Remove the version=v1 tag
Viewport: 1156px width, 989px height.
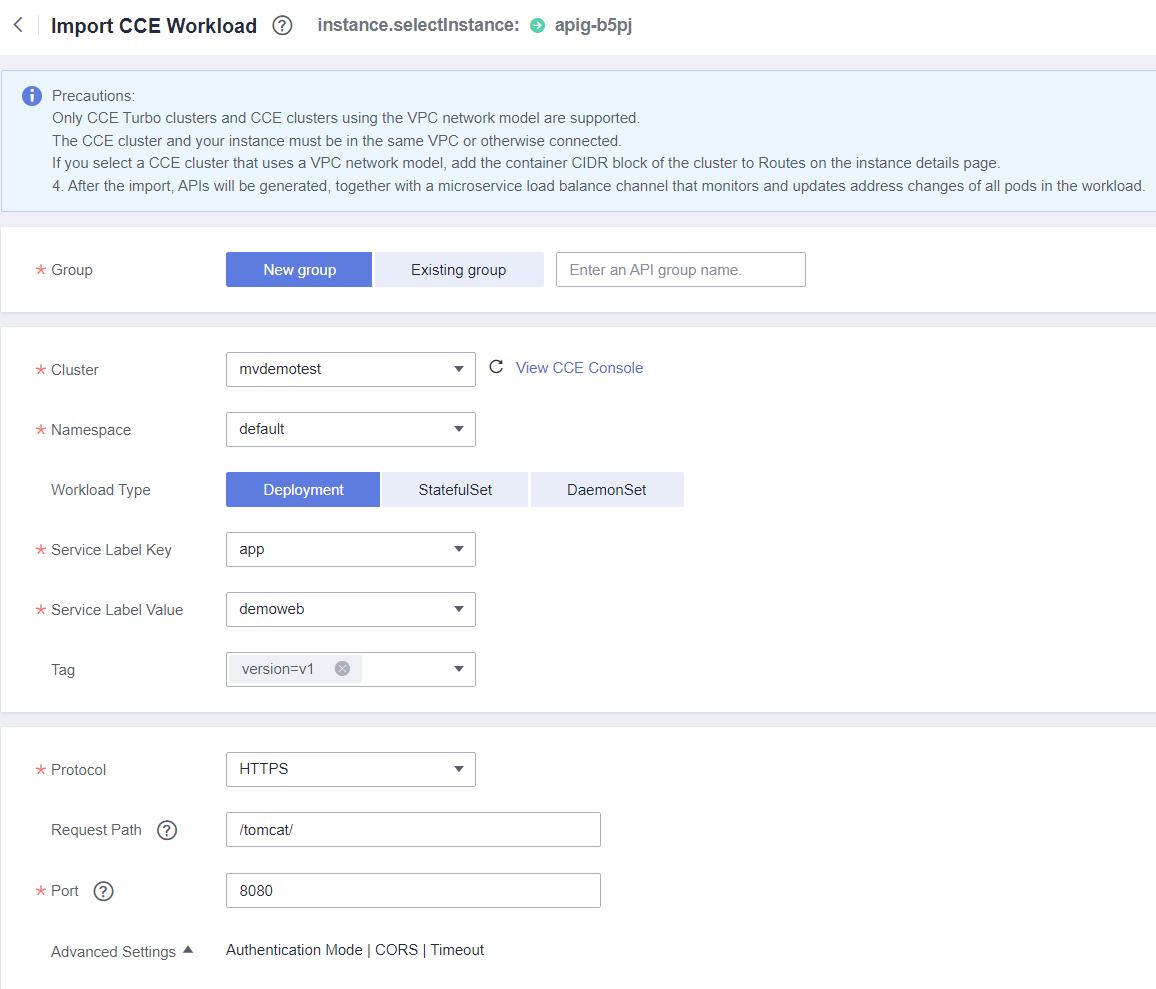tap(342, 668)
